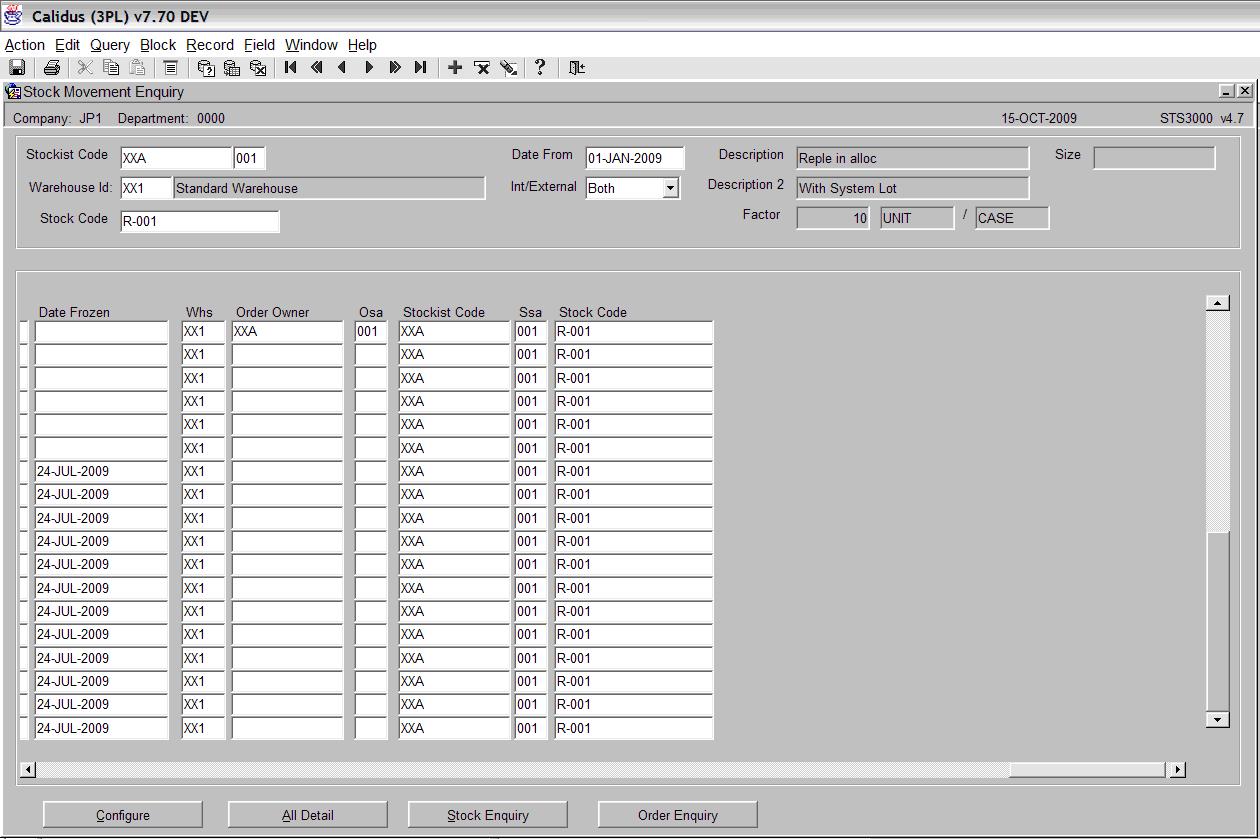This screenshot has width=1260, height=839.
Task: Open the Int/External dropdown
Action: pos(670,188)
